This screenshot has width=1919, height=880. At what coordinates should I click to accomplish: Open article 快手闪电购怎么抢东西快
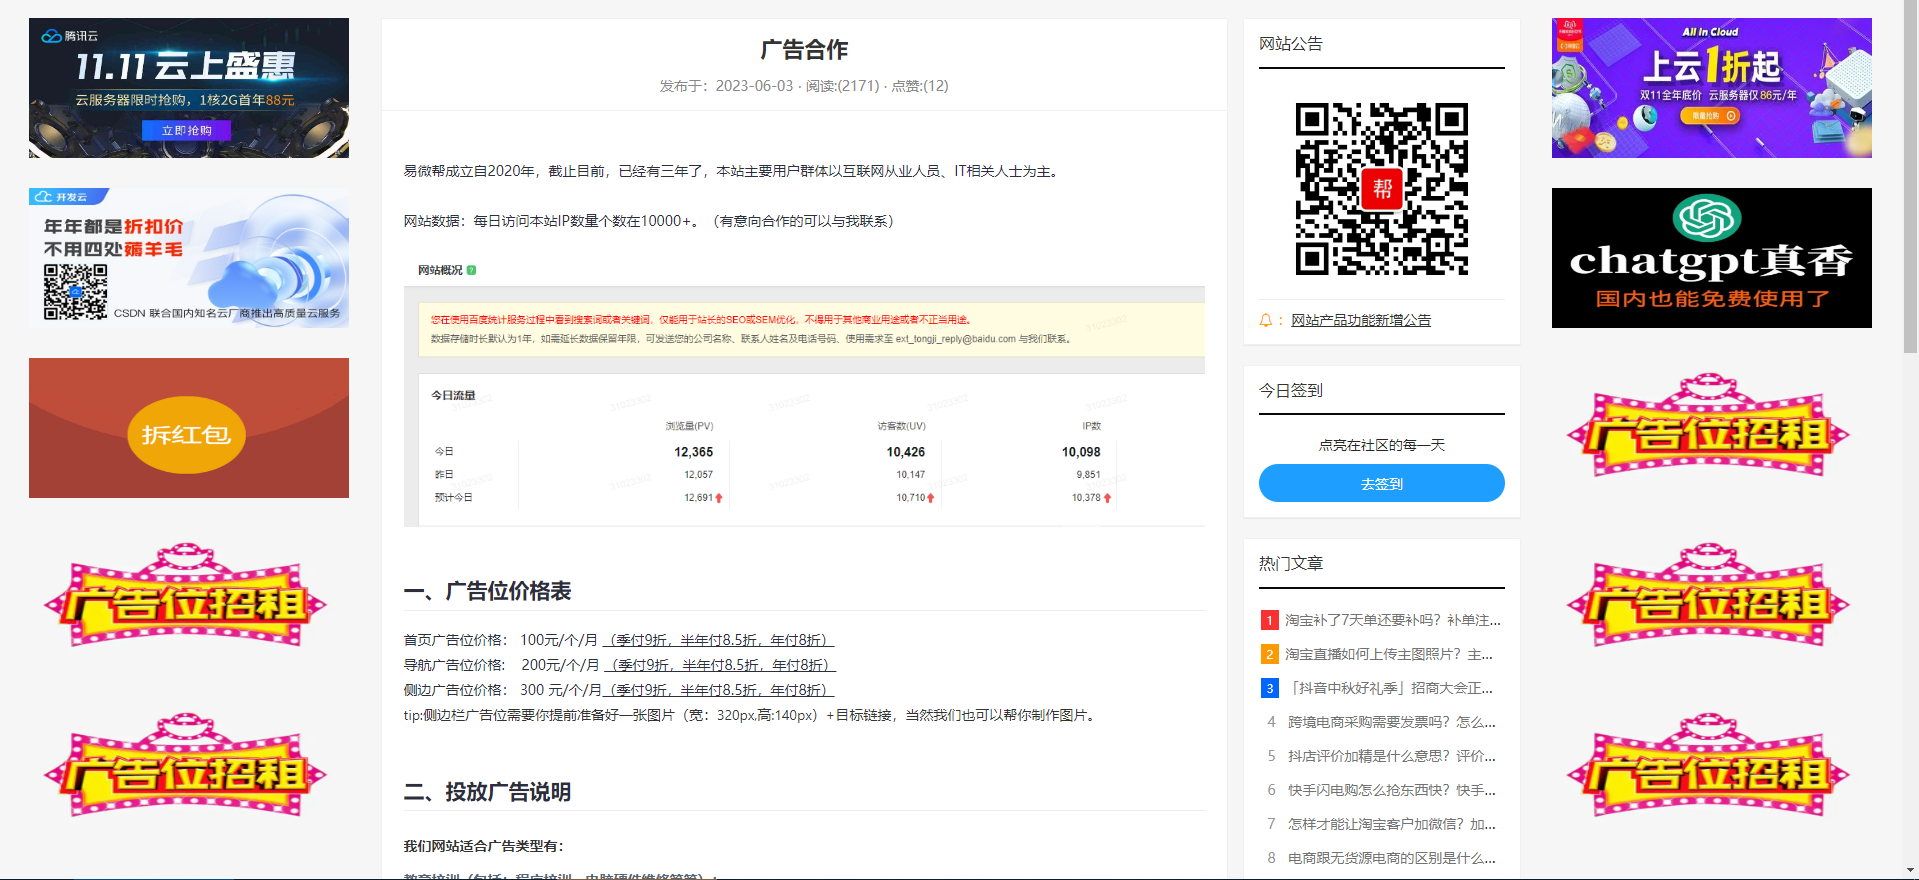click(1391, 790)
